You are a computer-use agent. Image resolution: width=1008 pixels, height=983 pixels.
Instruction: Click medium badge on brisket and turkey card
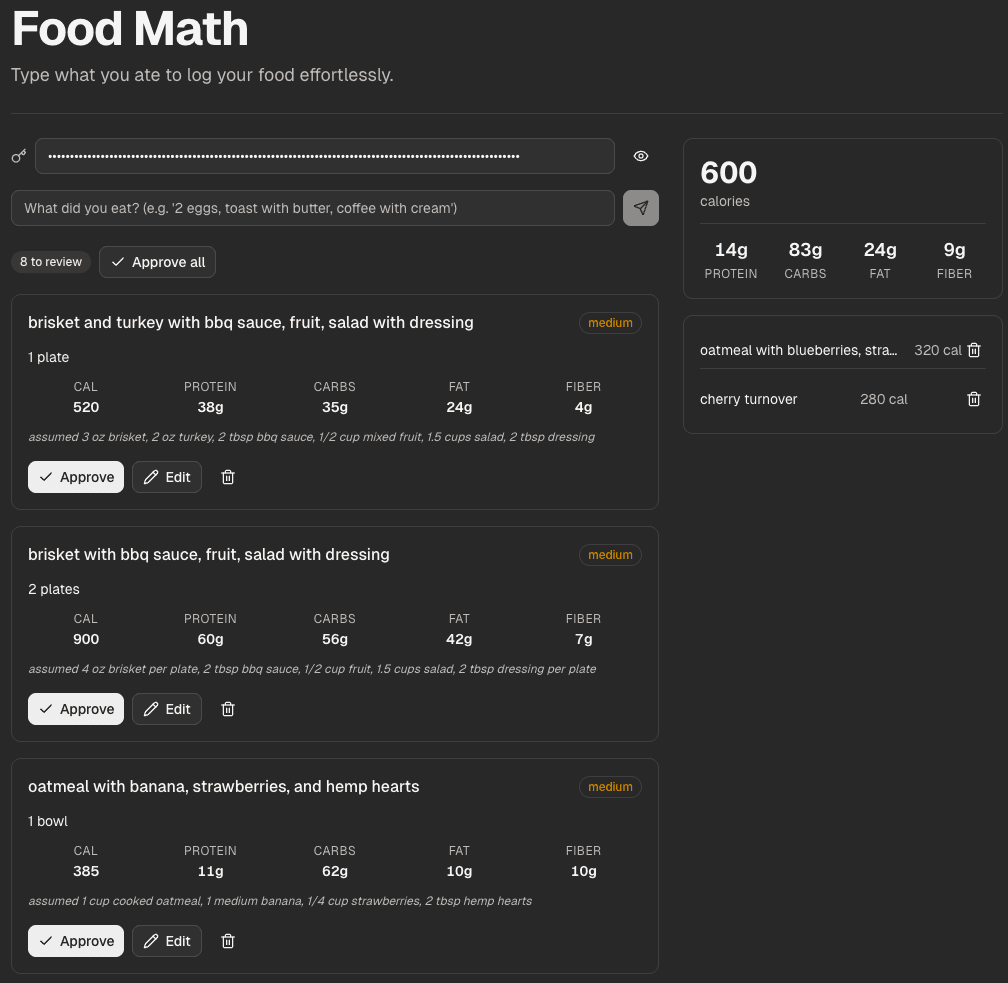point(610,323)
